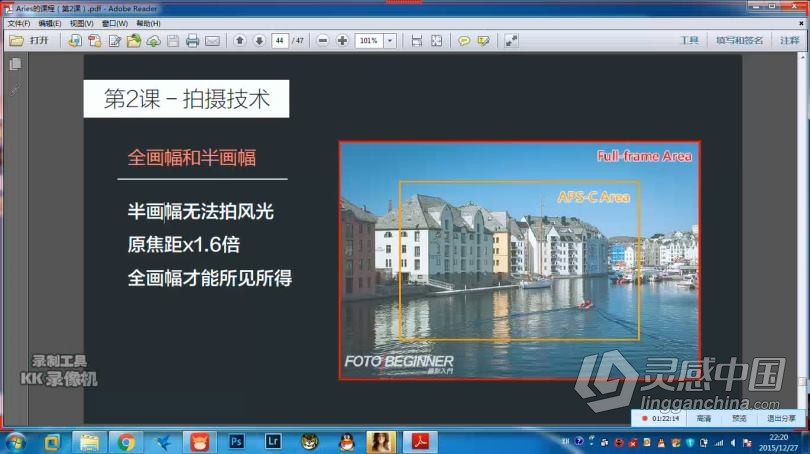
Task: Open Photoshop from the taskbar
Action: pyautogui.click(x=236, y=442)
